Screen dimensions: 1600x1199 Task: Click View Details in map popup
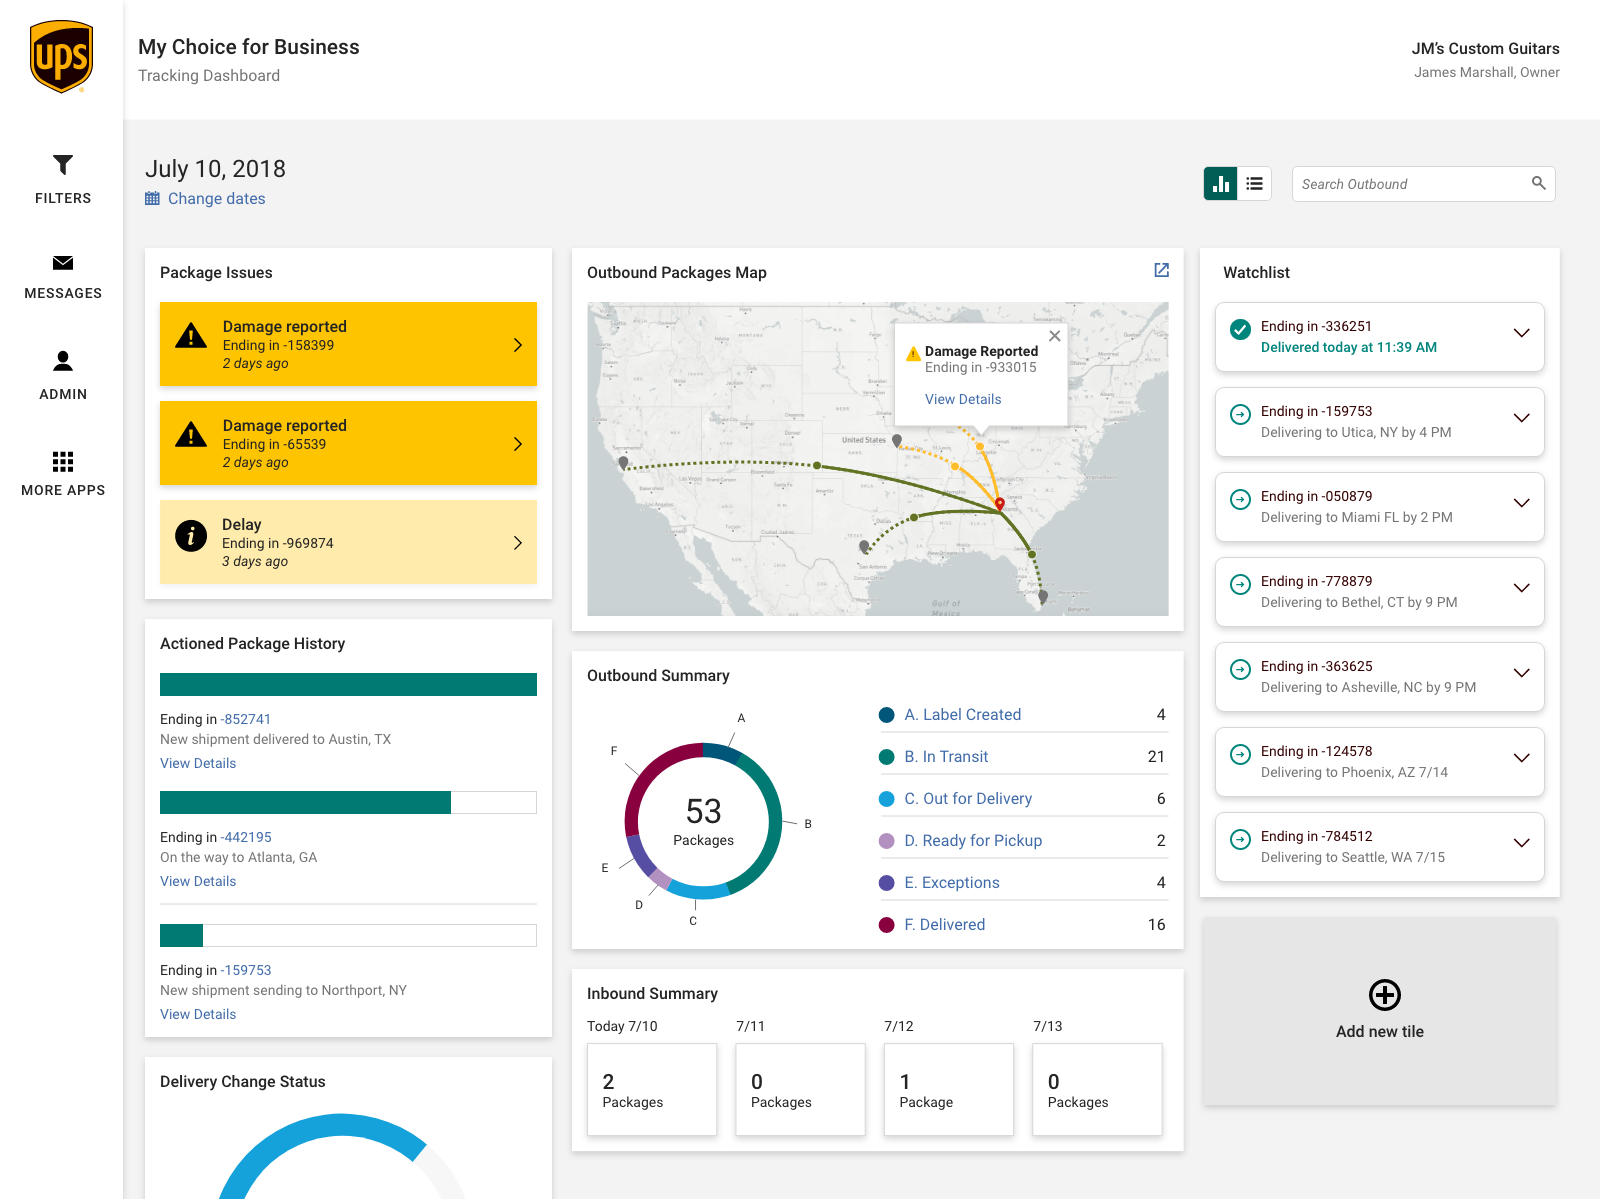(962, 399)
